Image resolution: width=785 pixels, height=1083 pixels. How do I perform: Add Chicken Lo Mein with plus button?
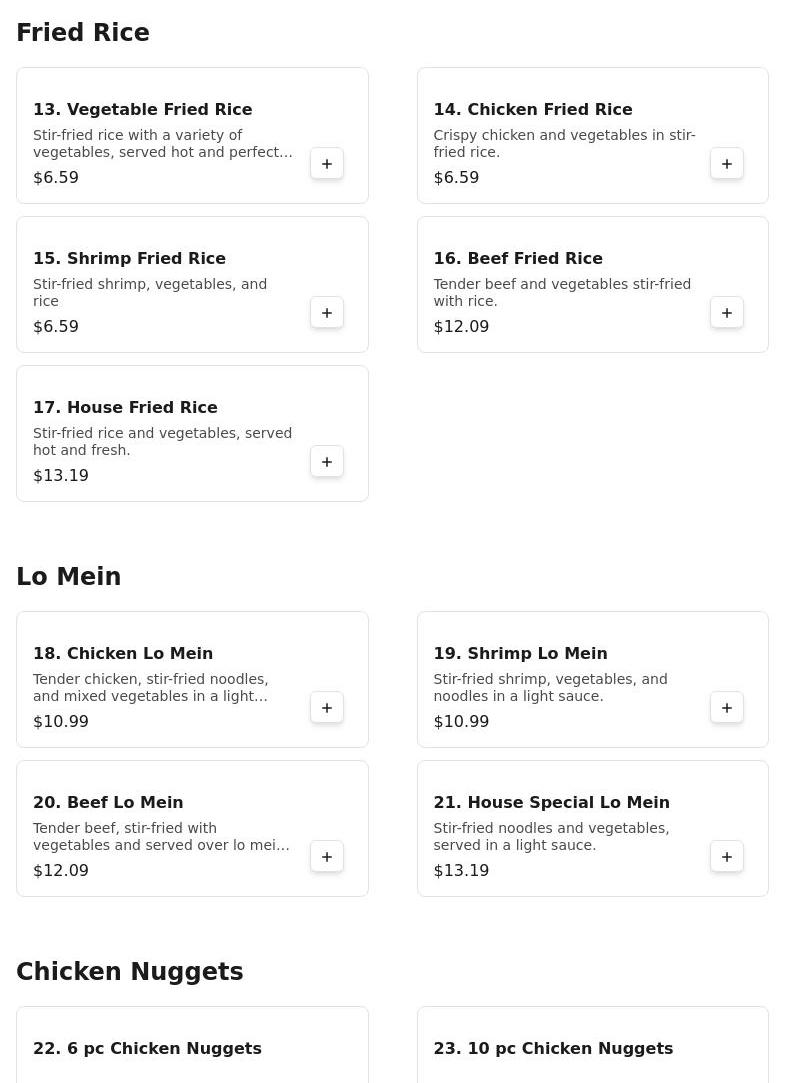327,708
